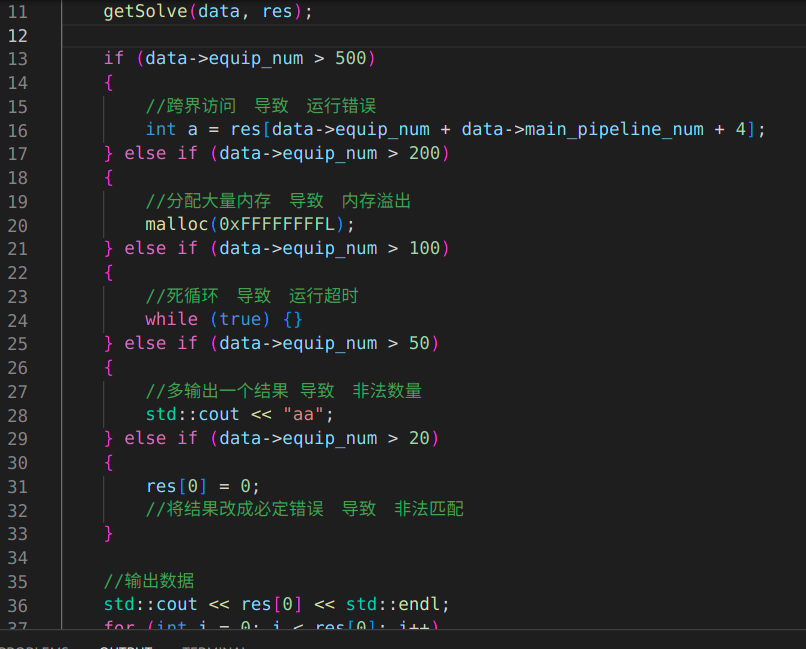Switch to the OUTPUT panel tab

[125, 646]
